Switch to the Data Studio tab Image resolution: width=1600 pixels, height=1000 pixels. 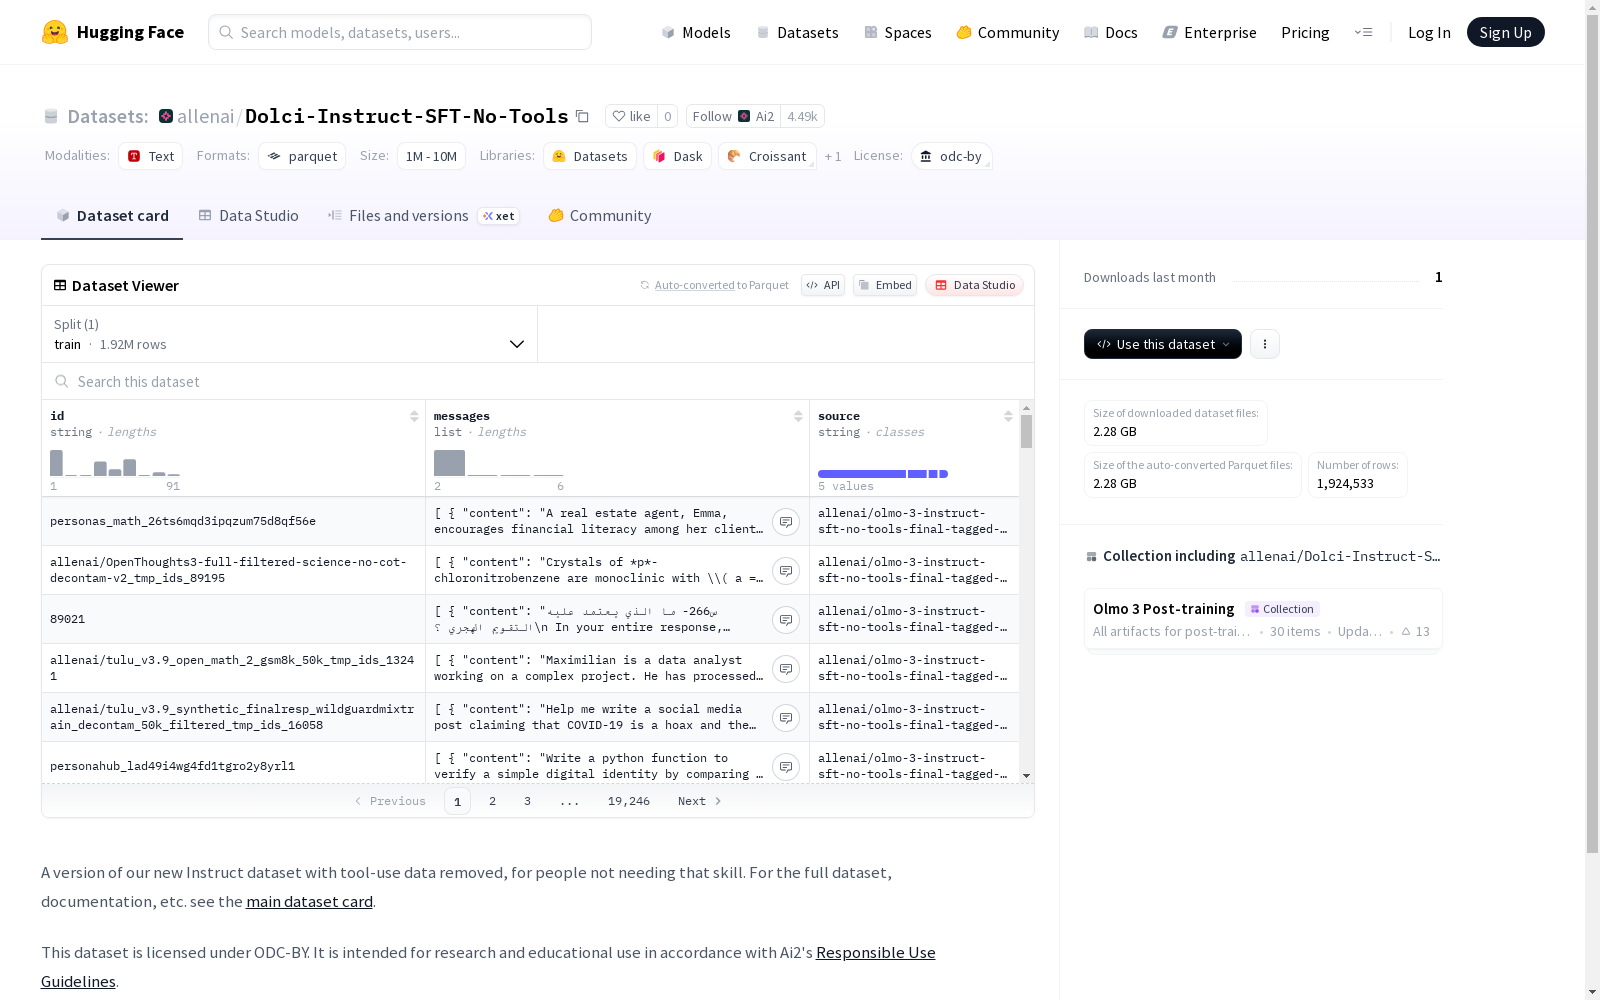pos(249,216)
